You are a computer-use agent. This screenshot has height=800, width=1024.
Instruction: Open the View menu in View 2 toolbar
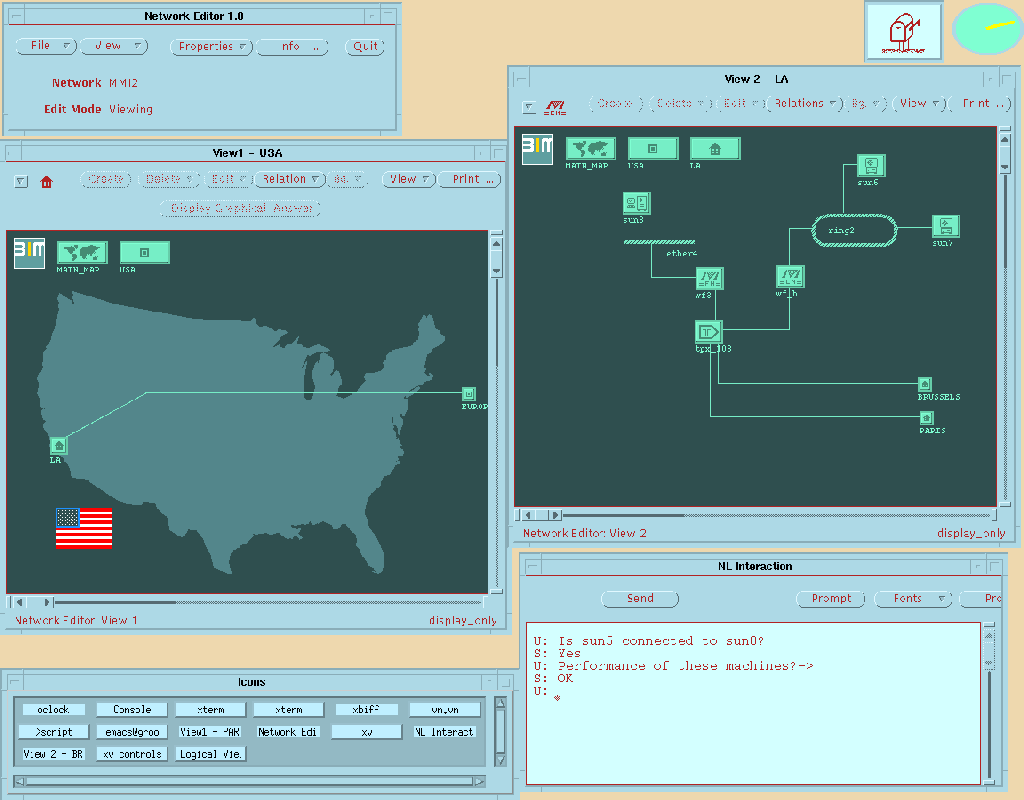click(920, 103)
